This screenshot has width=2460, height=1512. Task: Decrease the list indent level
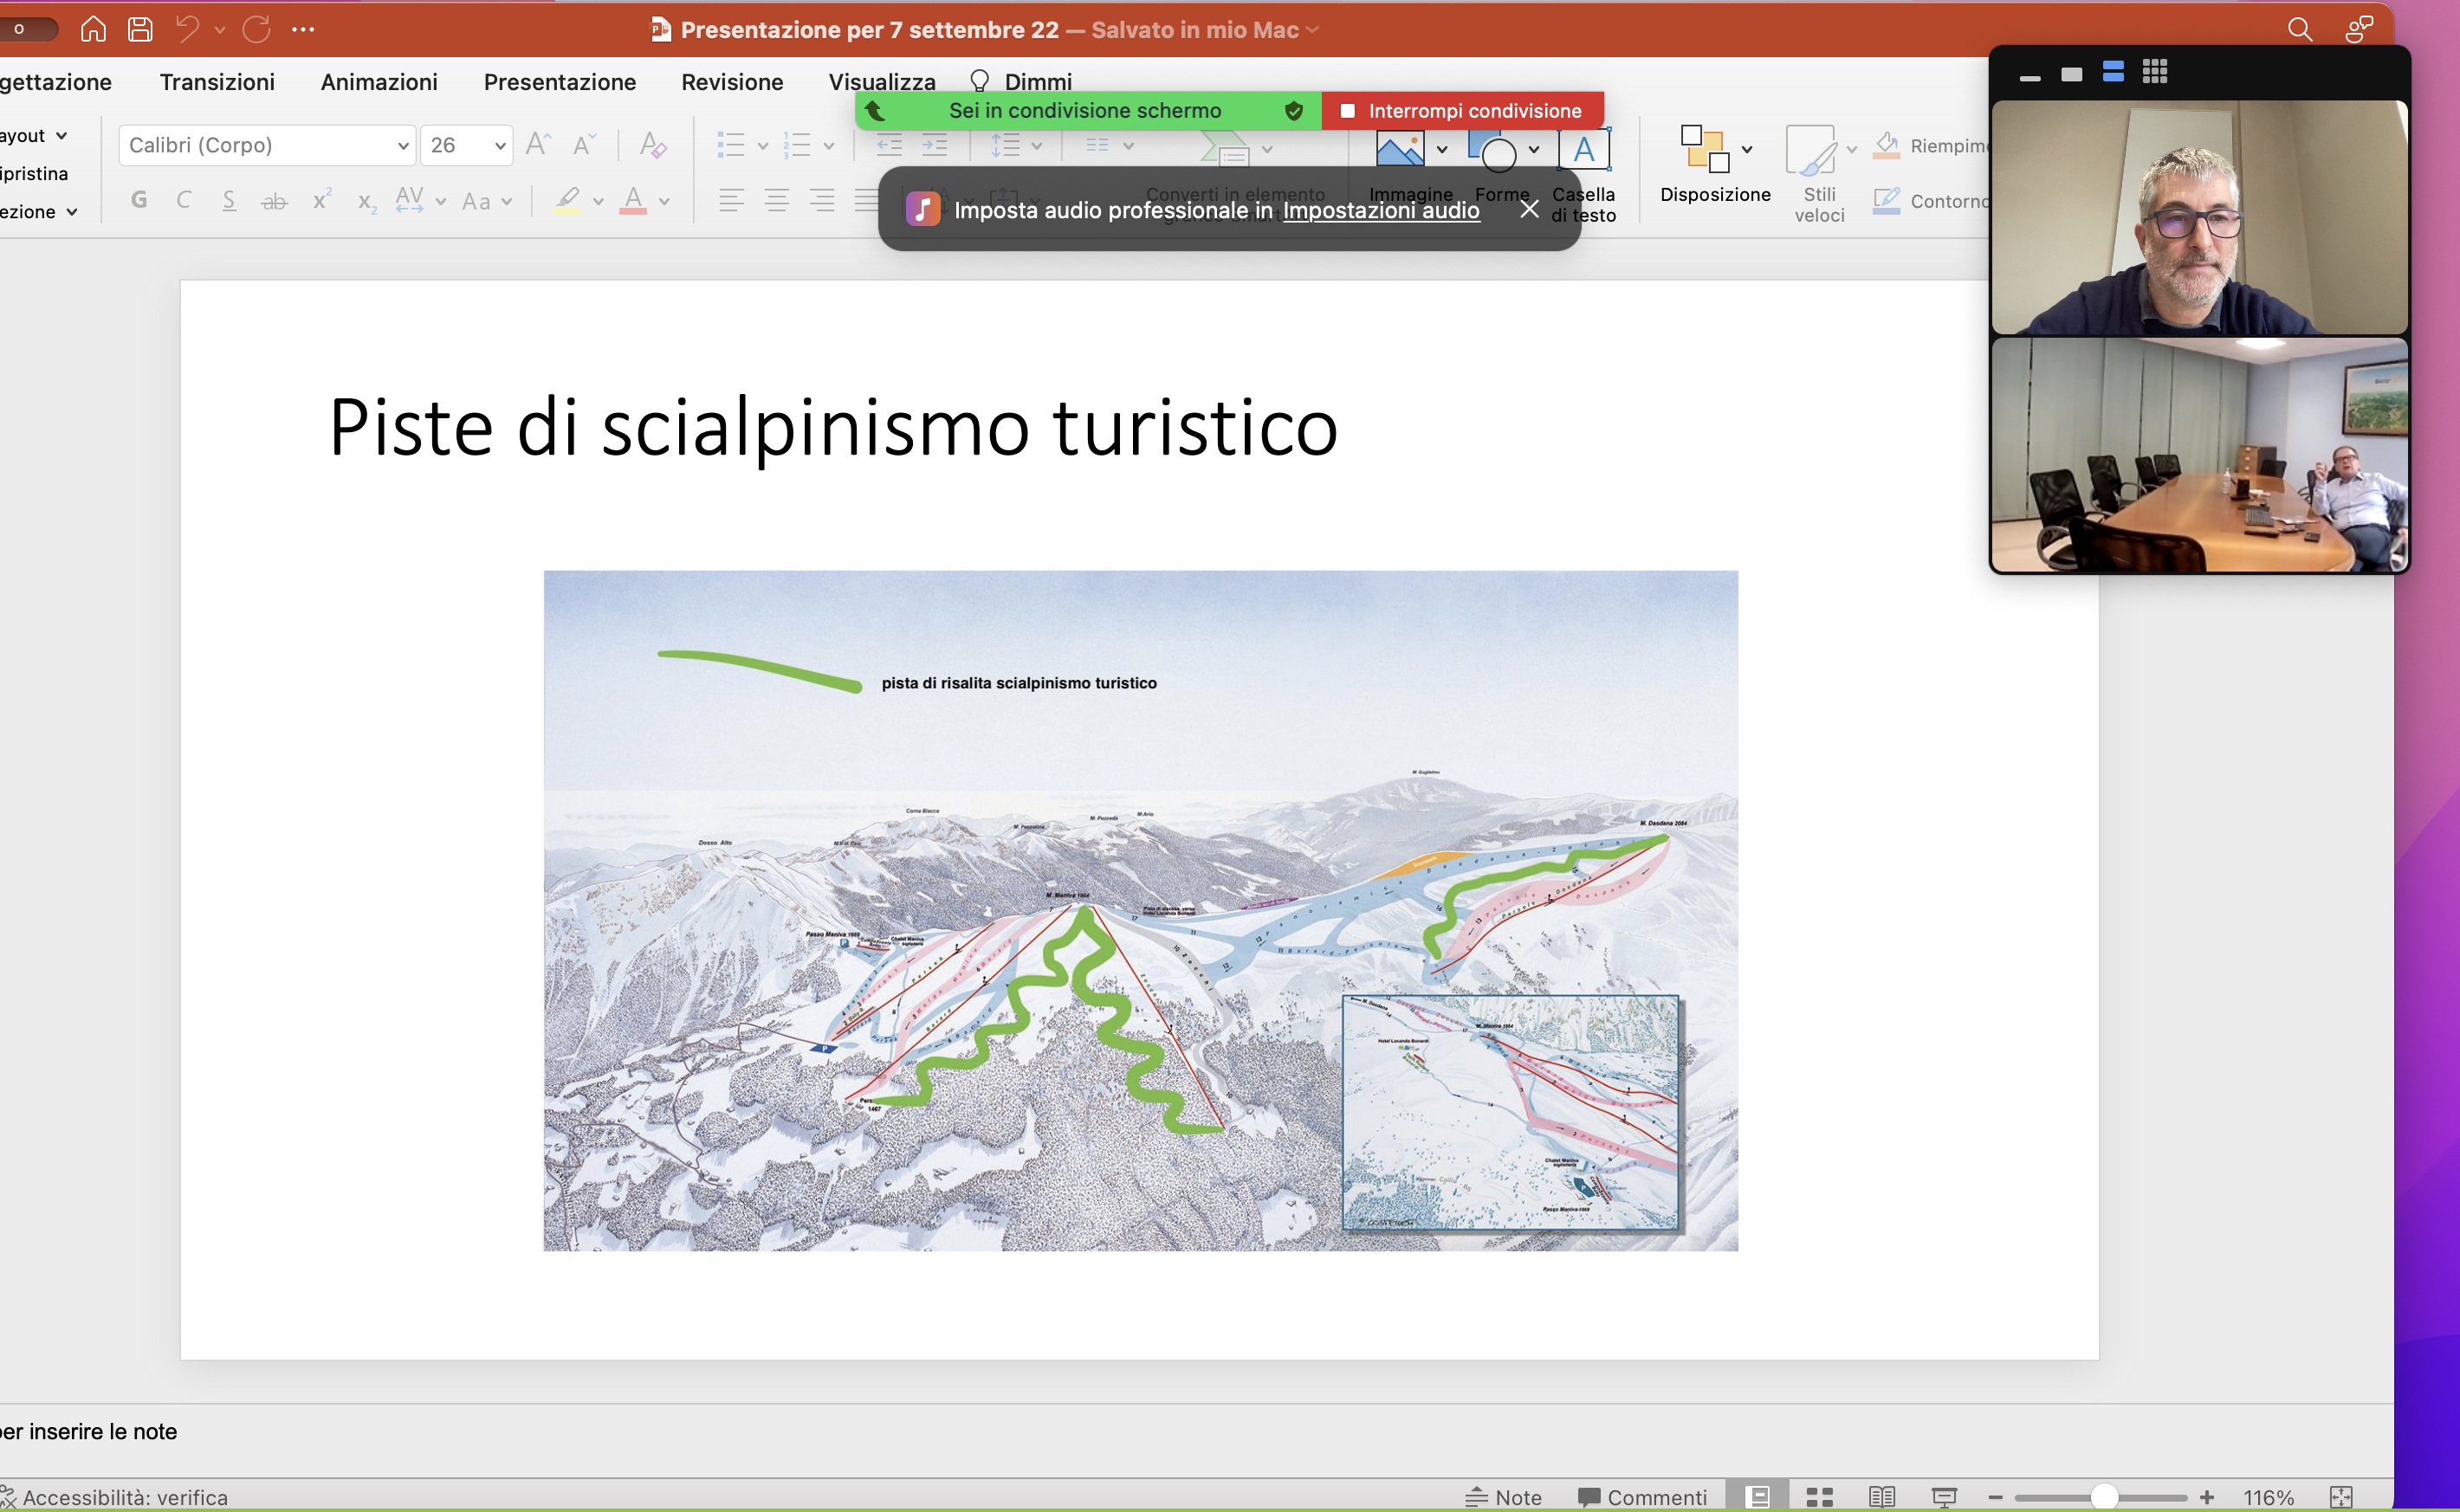pos(889,145)
